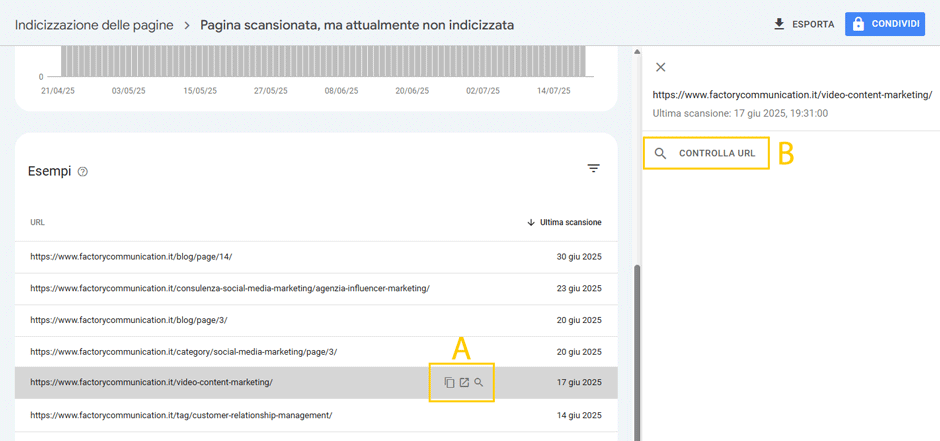Click side panel URL video-content-marketing text
940x441 pixels.
tap(792, 95)
